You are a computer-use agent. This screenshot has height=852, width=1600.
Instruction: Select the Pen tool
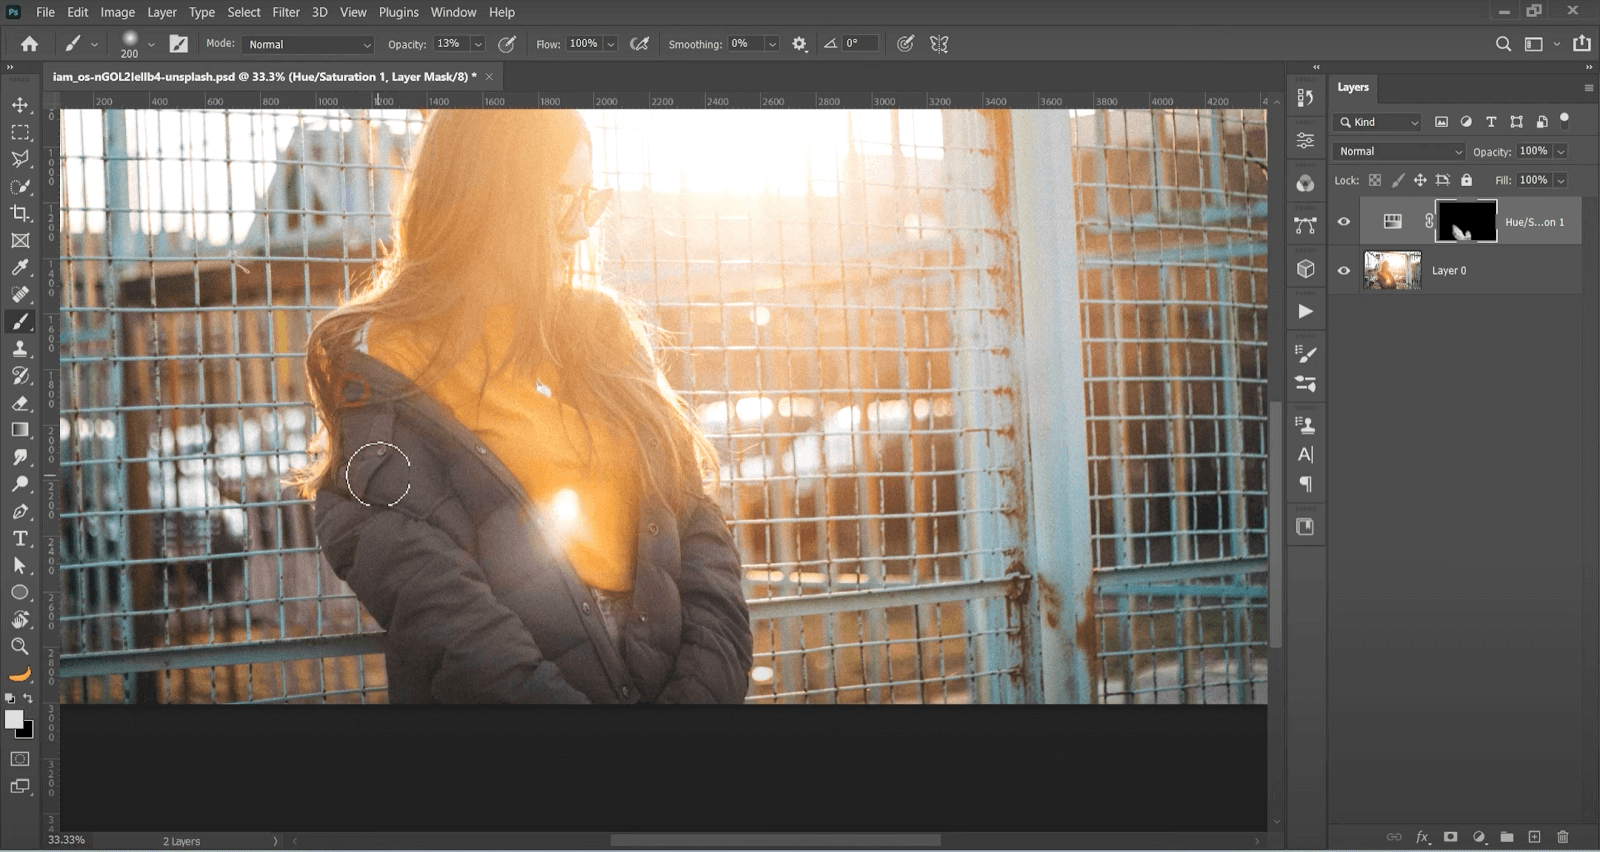pos(20,511)
